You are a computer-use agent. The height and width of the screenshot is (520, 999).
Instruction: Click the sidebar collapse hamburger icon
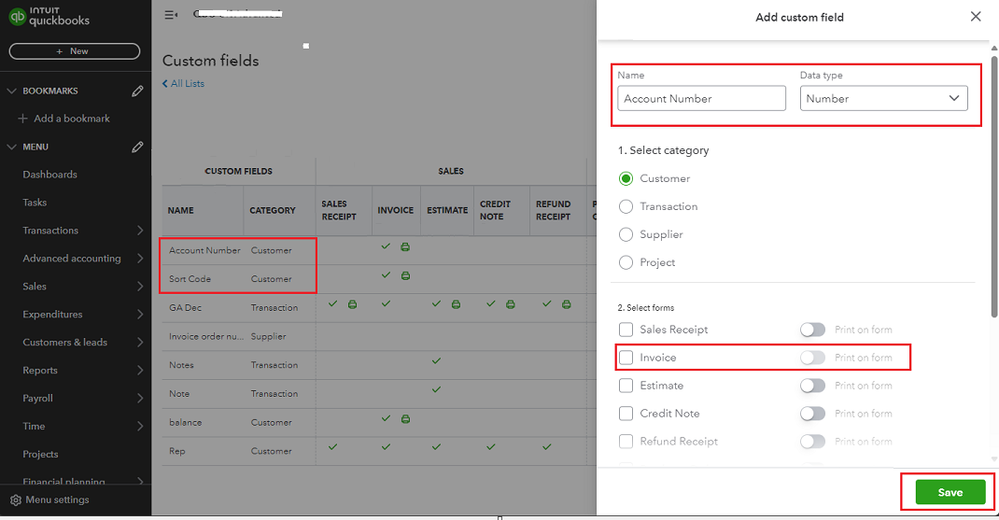tap(171, 15)
